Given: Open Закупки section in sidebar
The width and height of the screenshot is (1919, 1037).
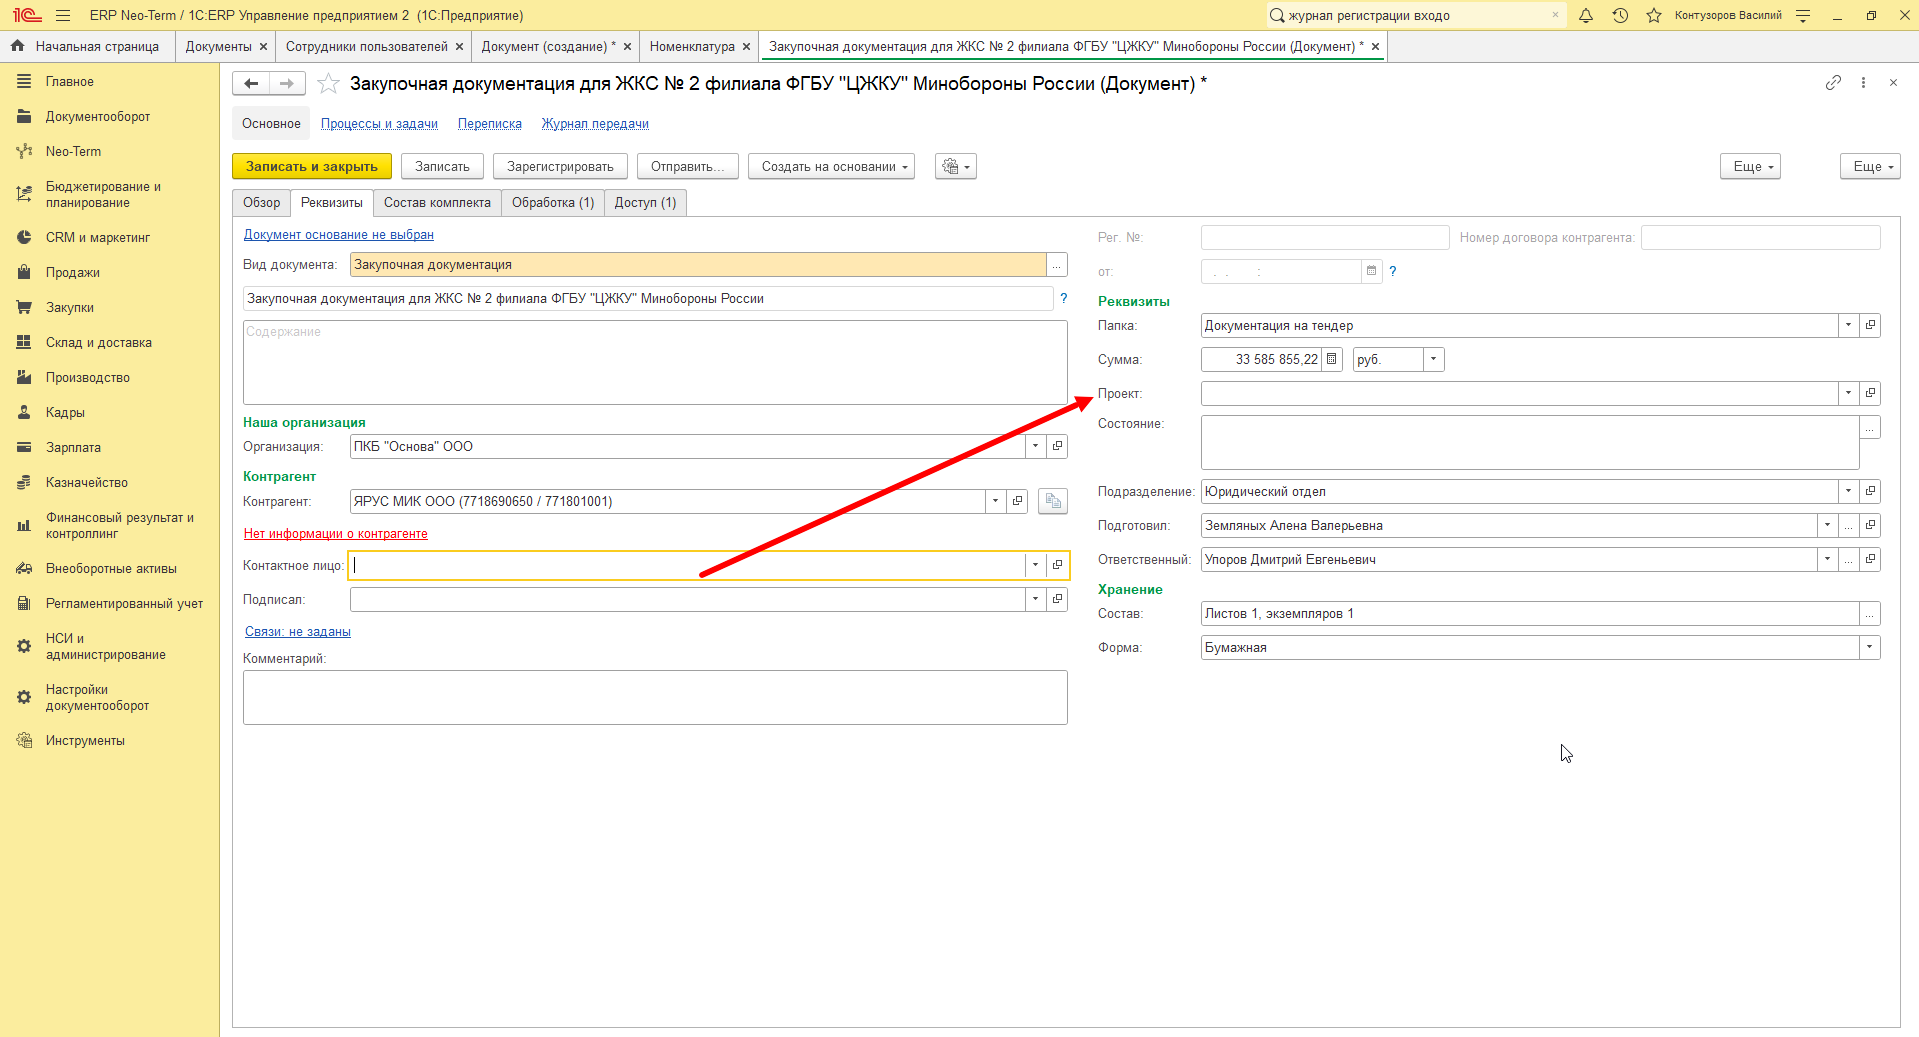Looking at the screenshot, I should click(70, 308).
